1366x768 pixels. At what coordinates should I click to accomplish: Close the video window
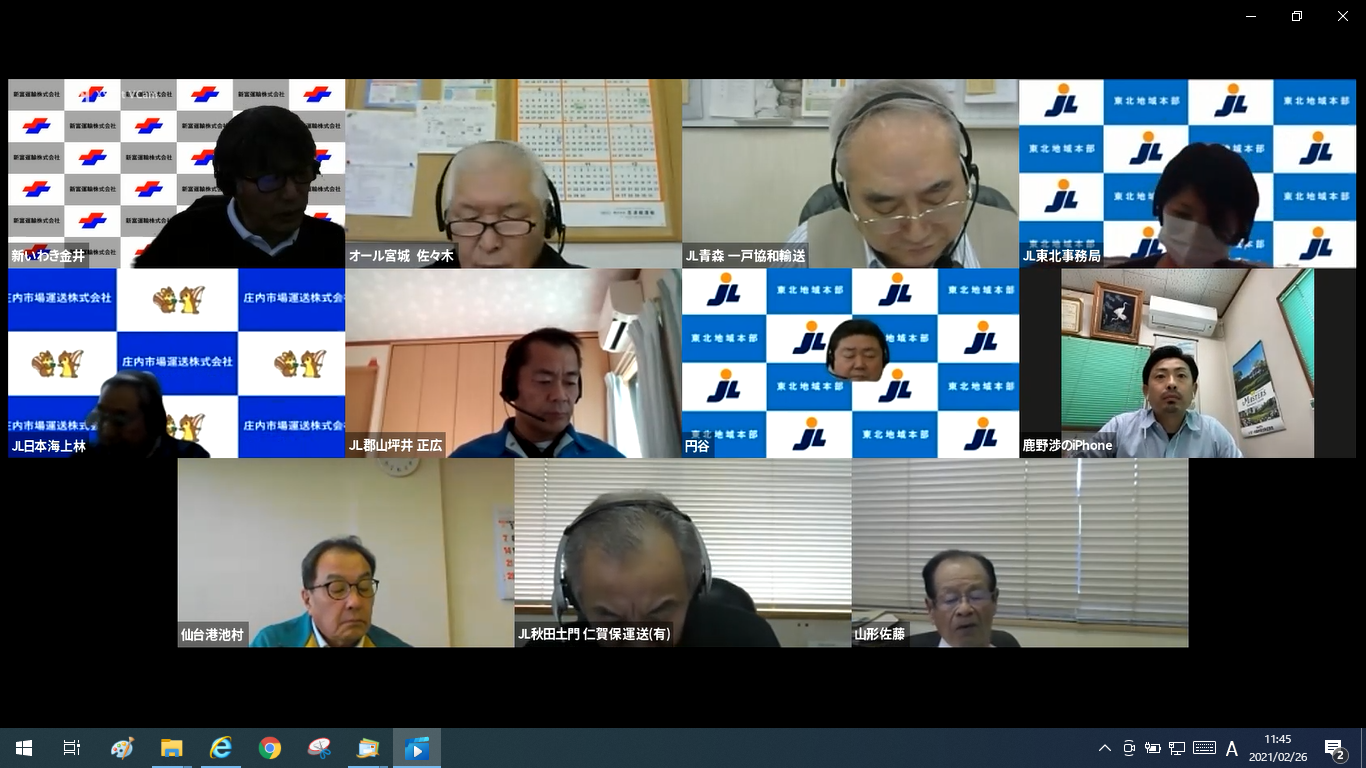click(1343, 16)
